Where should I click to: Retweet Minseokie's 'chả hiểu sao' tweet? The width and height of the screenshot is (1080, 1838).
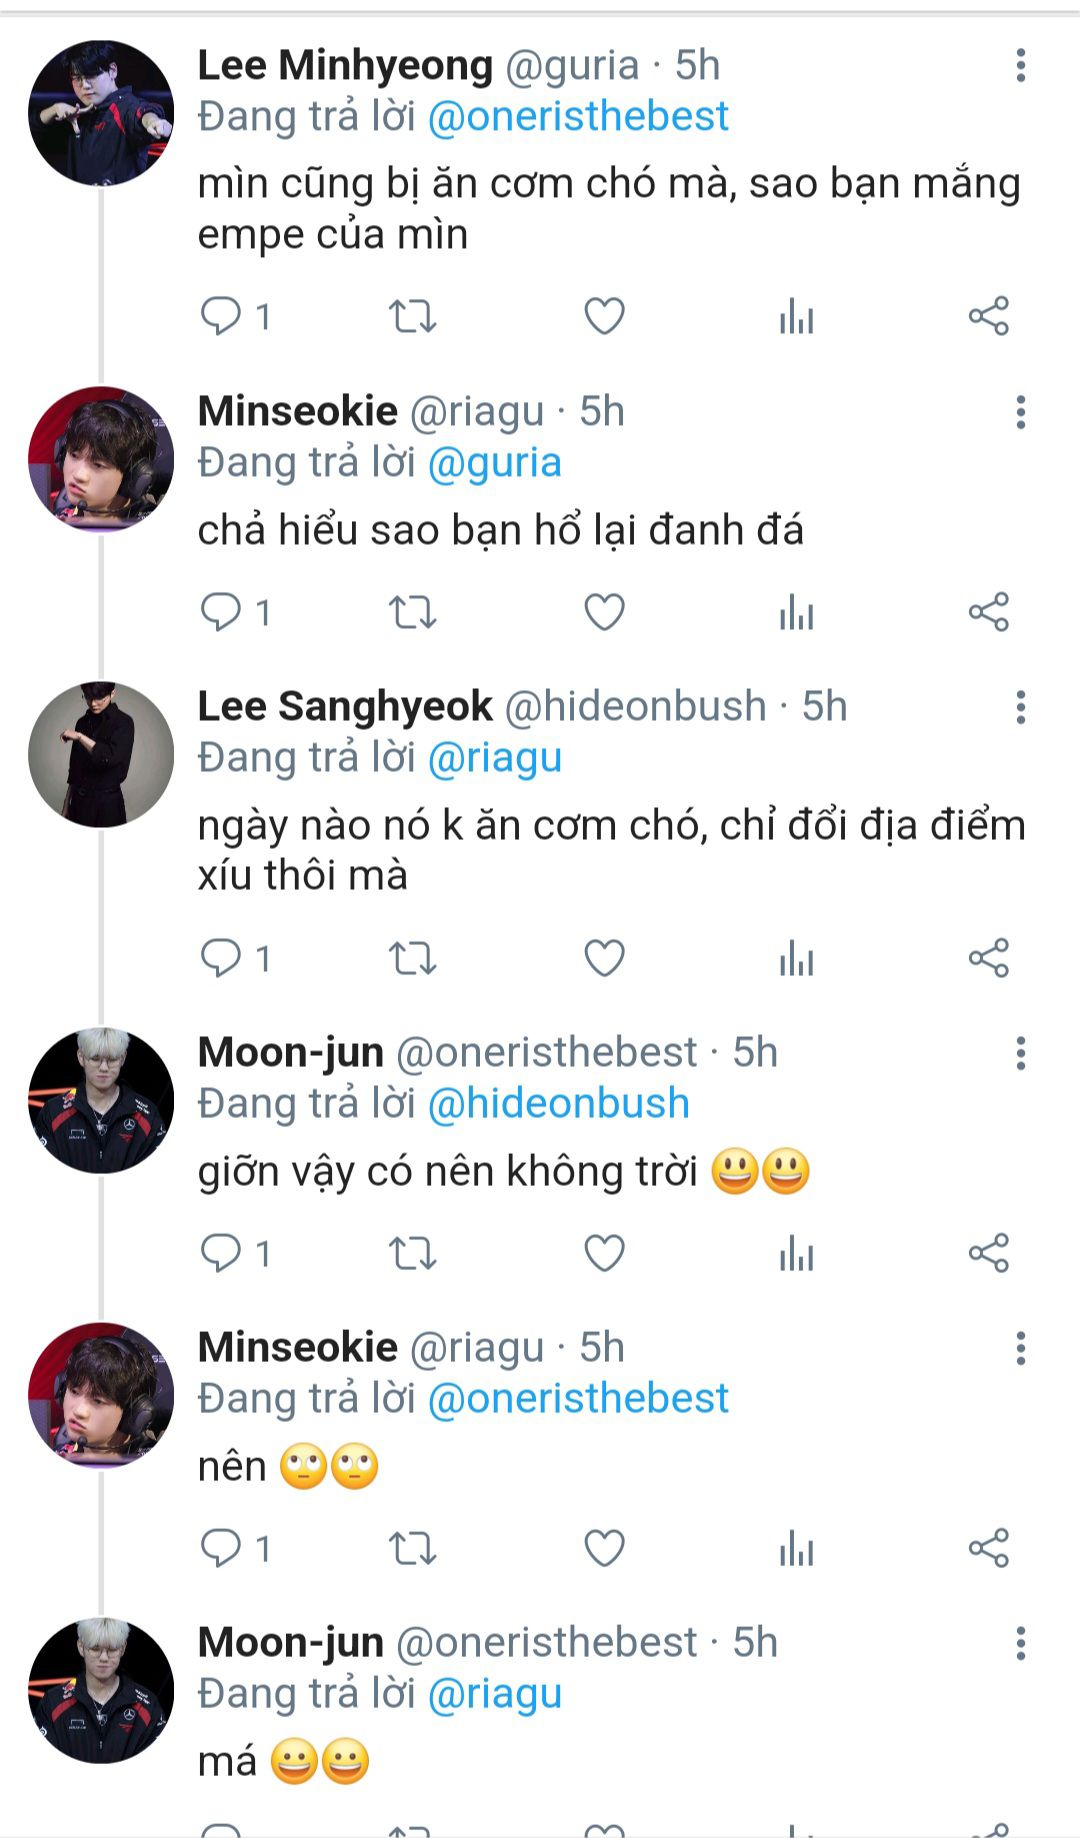[x=412, y=612]
